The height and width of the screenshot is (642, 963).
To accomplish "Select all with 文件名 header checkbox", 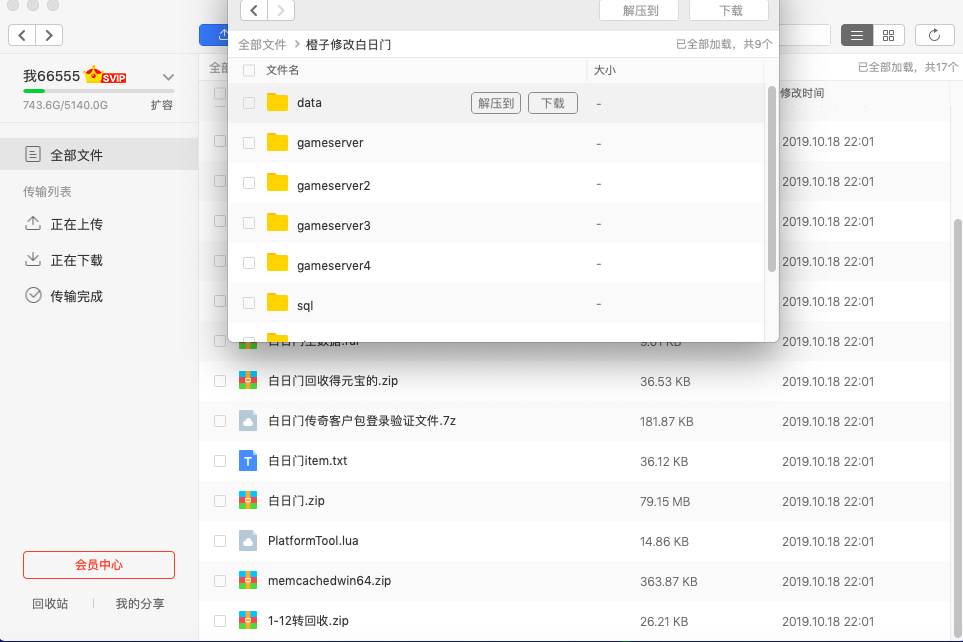I will click(249, 71).
